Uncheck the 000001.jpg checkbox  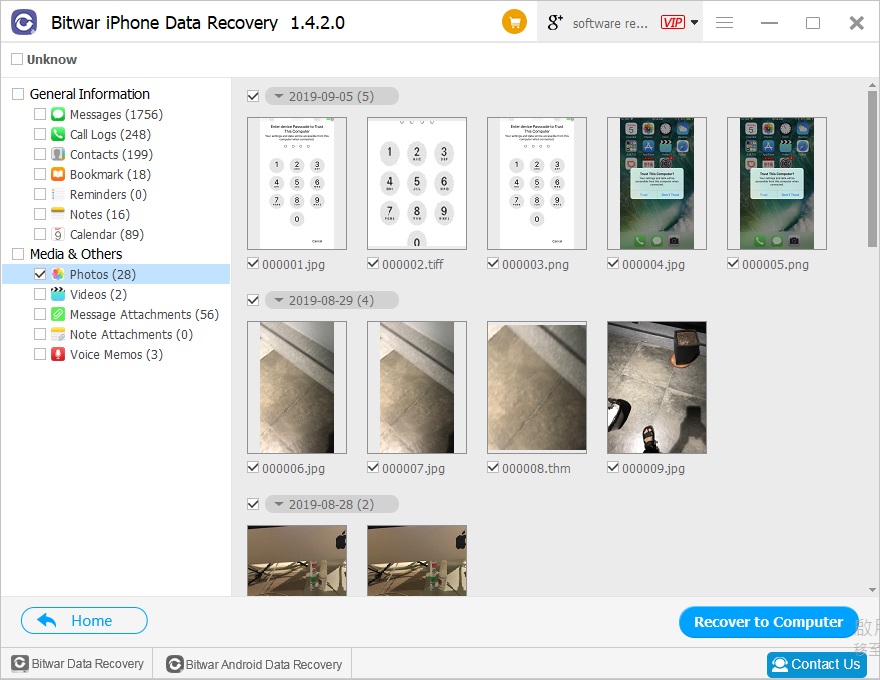[x=253, y=264]
